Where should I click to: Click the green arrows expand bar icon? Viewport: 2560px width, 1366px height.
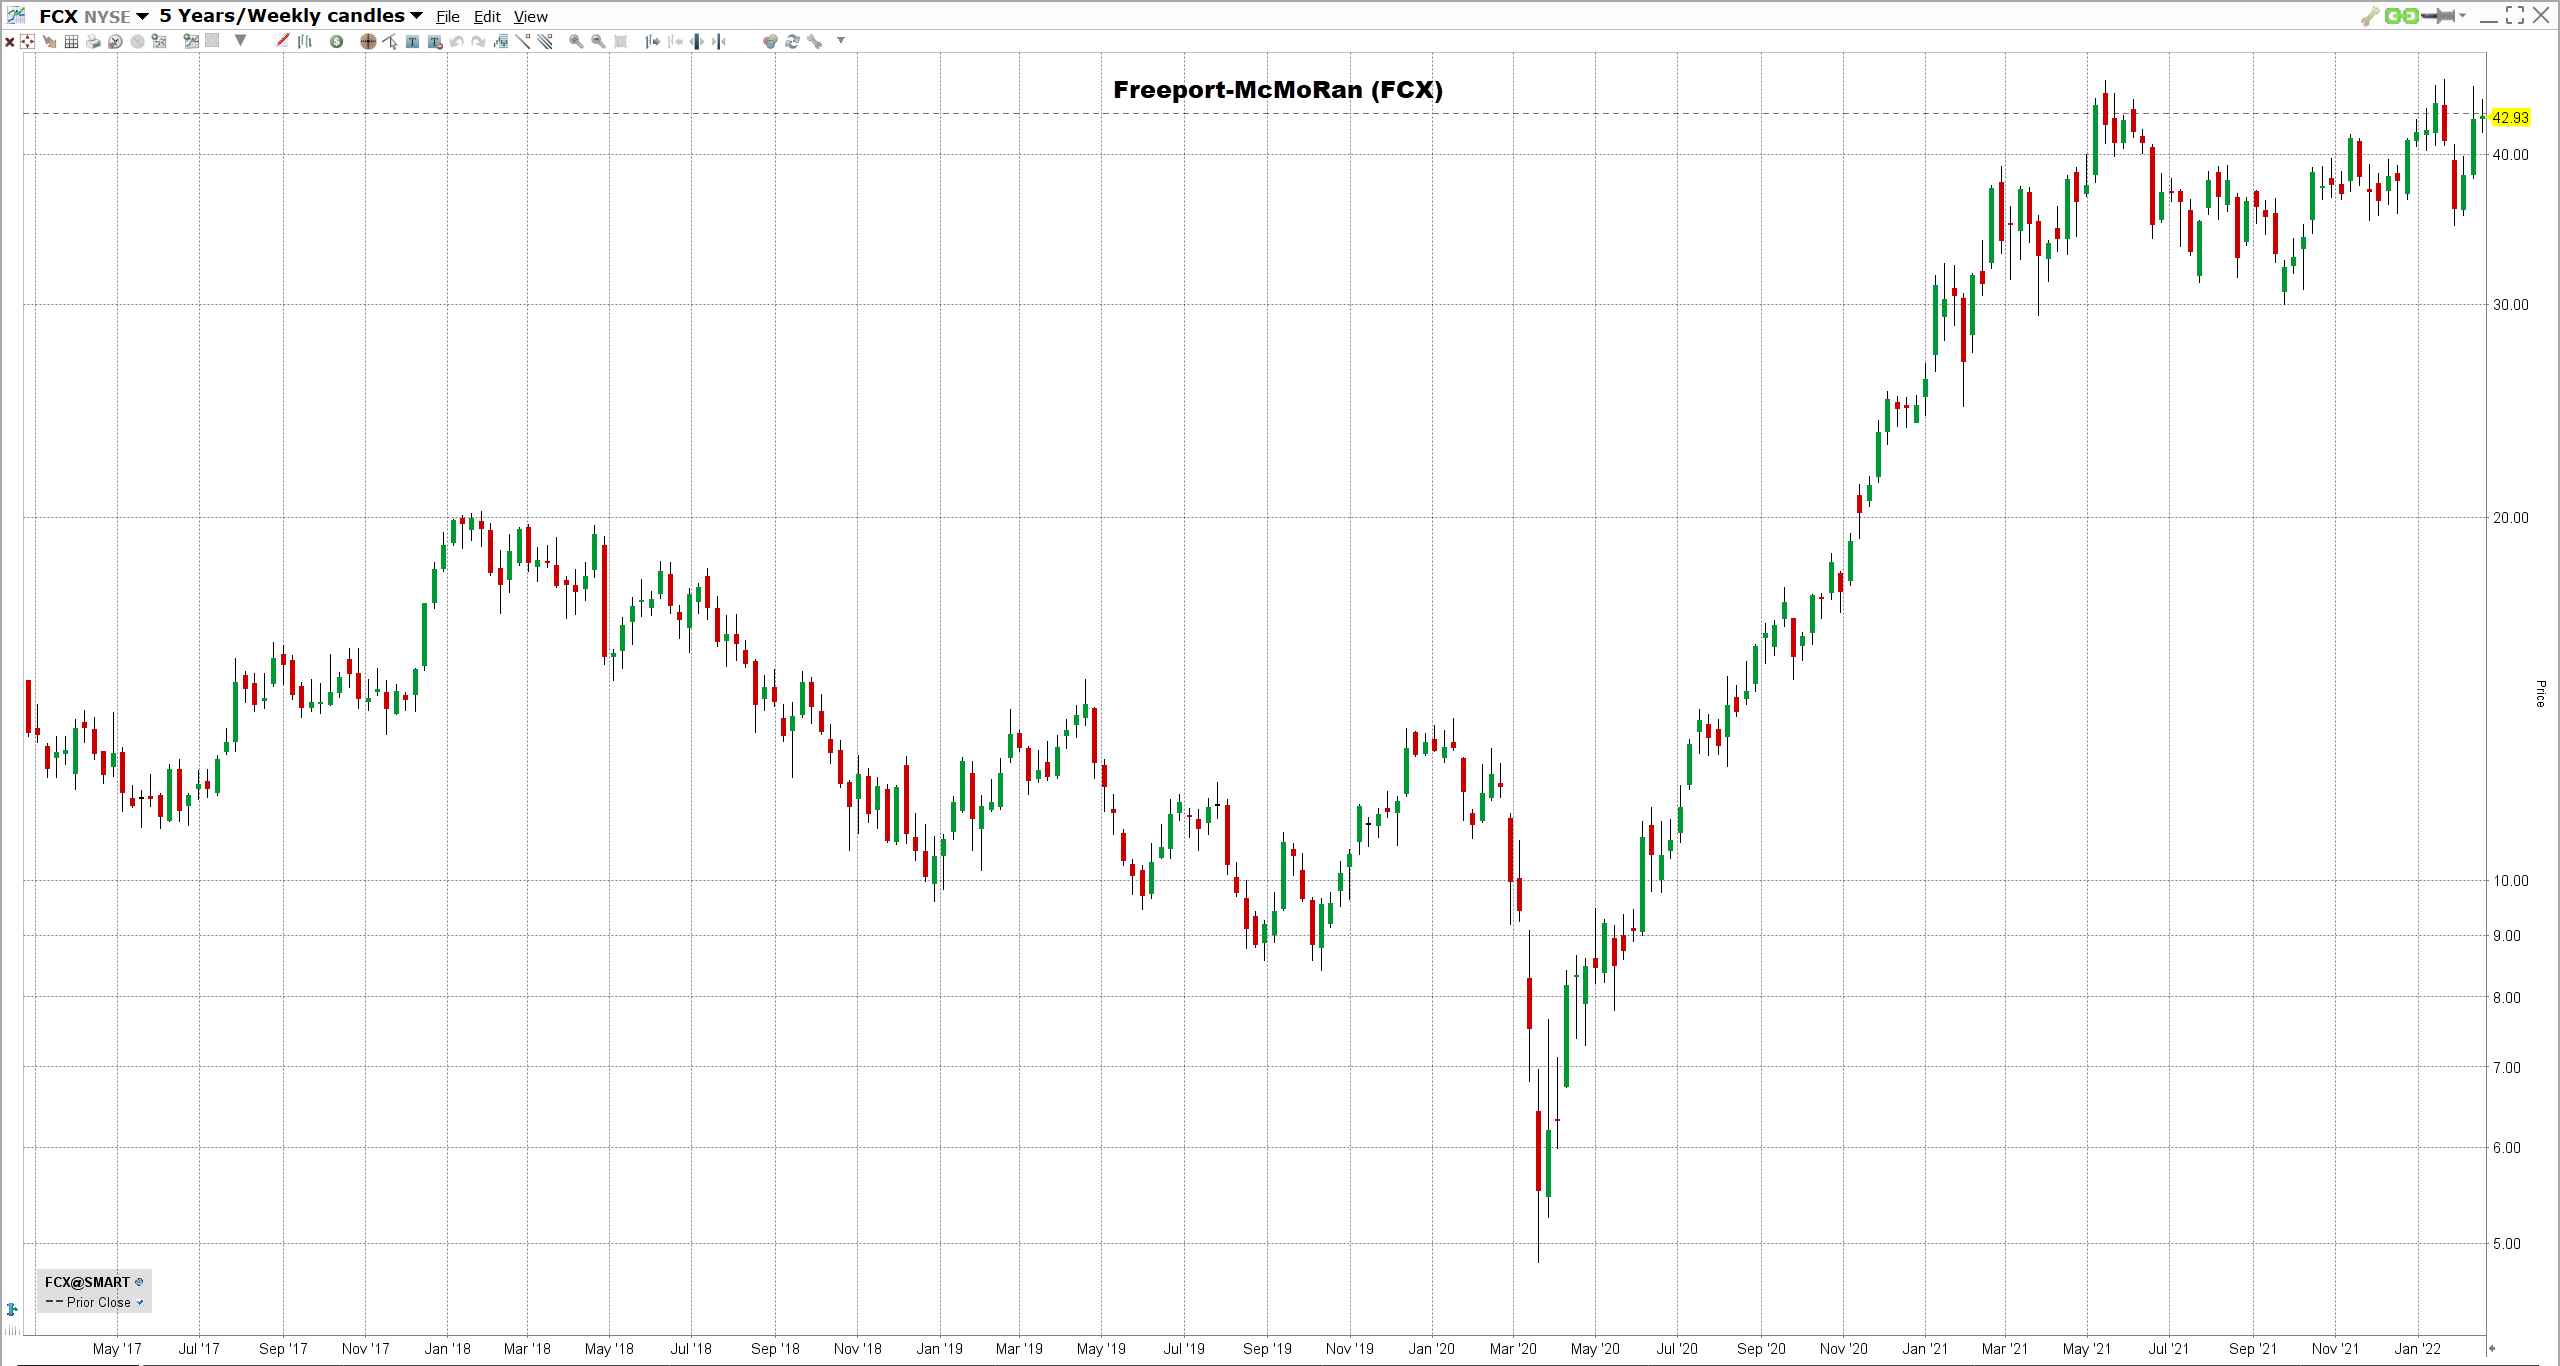tap(696, 41)
